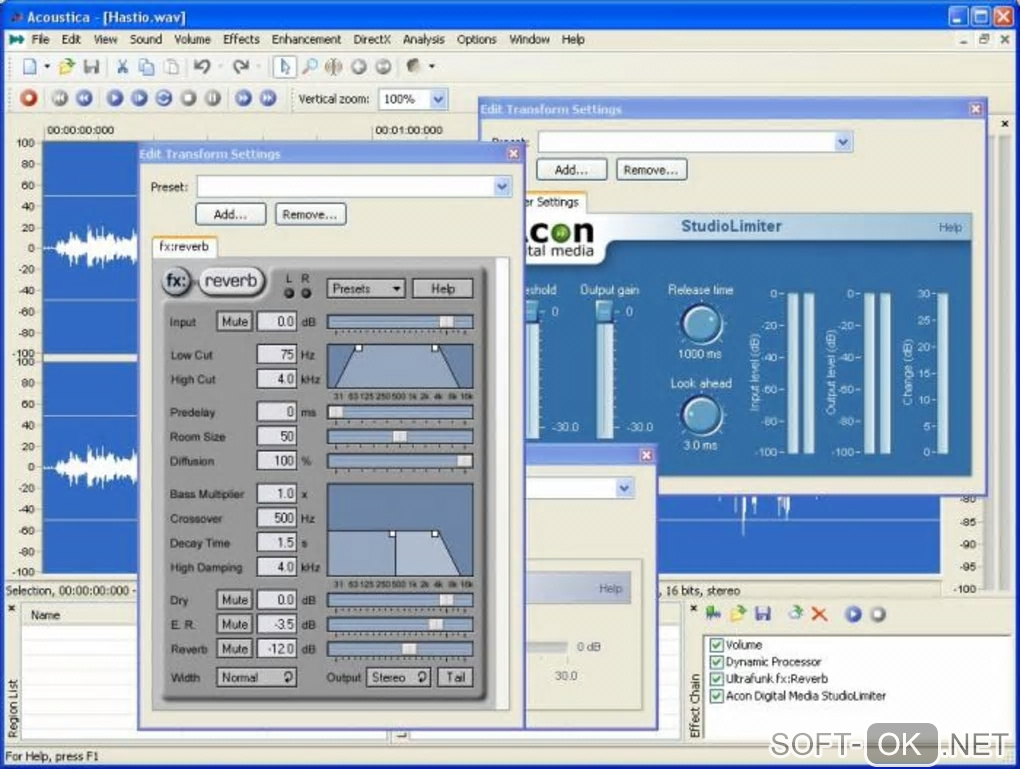Click the Loop playback button
The height and width of the screenshot is (769, 1020).
tap(164, 98)
